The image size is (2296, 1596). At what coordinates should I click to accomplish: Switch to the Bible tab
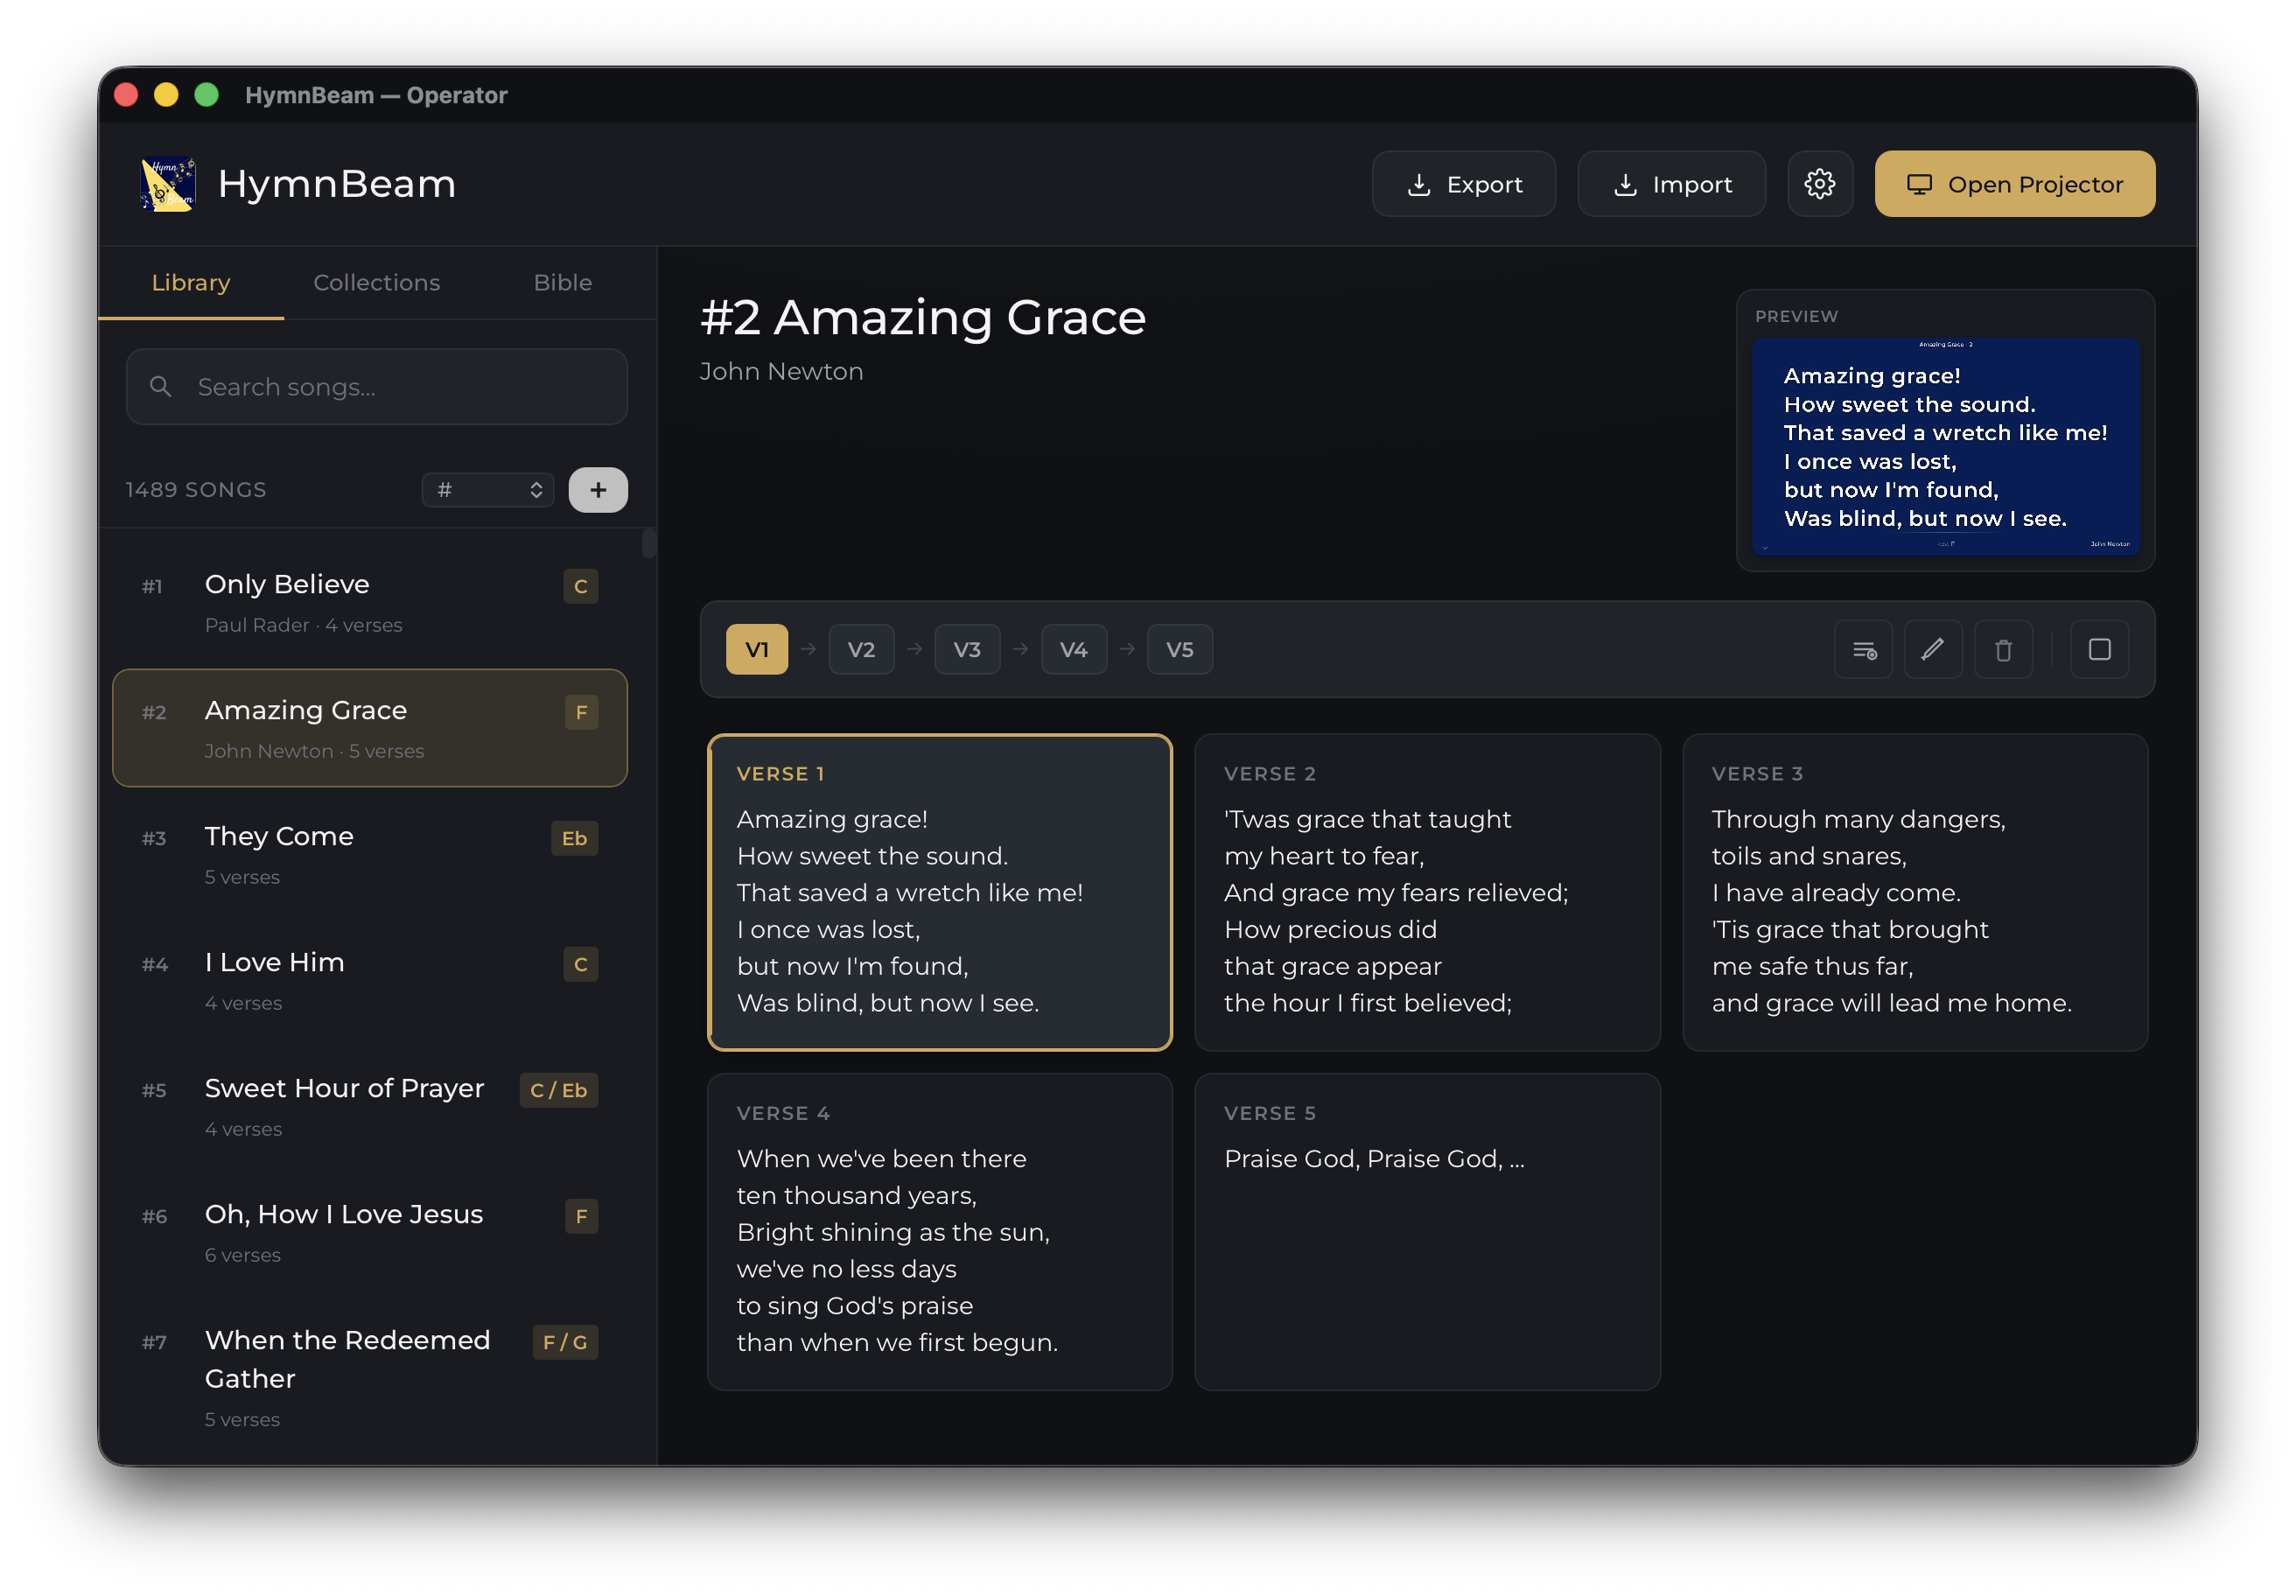pyautogui.click(x=563, y=283)
